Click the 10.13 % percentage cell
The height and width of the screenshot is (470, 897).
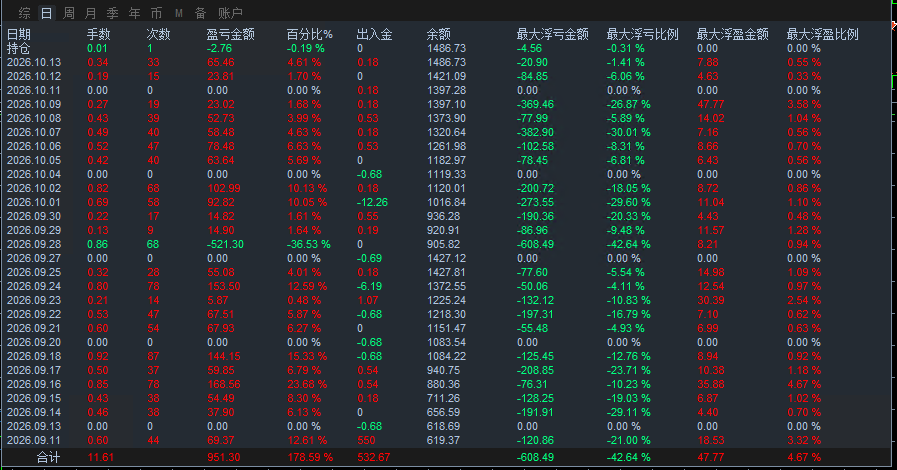pos(307,188)
